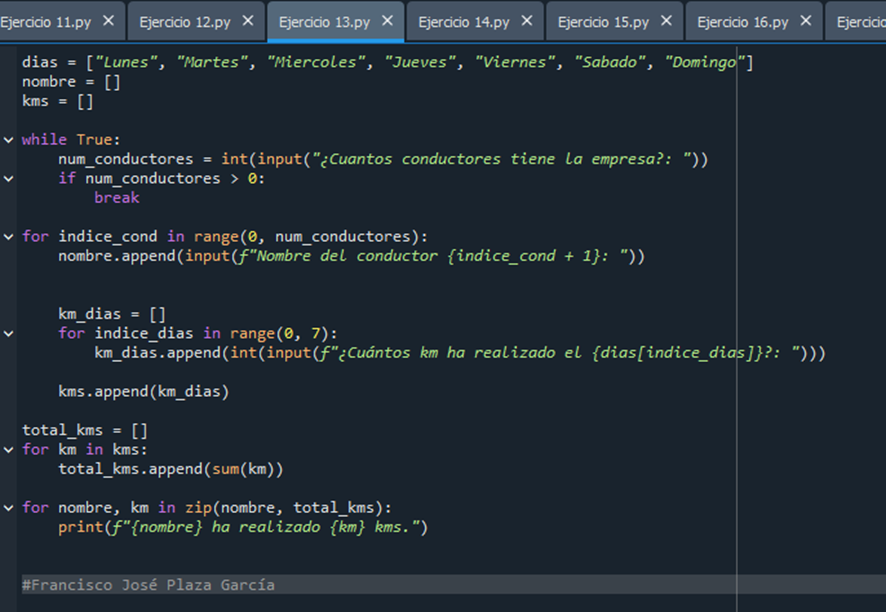Click the partially visible last tab
The height and width of the screenshot is (612, 886).
860,22
